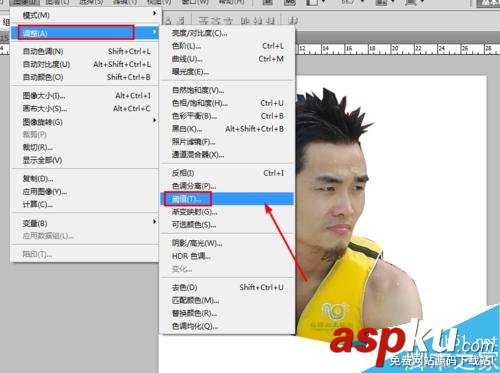The width and height of the screenshot is (500, 373).
Task: Choose 复制(D)... menu item
Action: click(85, 179)
